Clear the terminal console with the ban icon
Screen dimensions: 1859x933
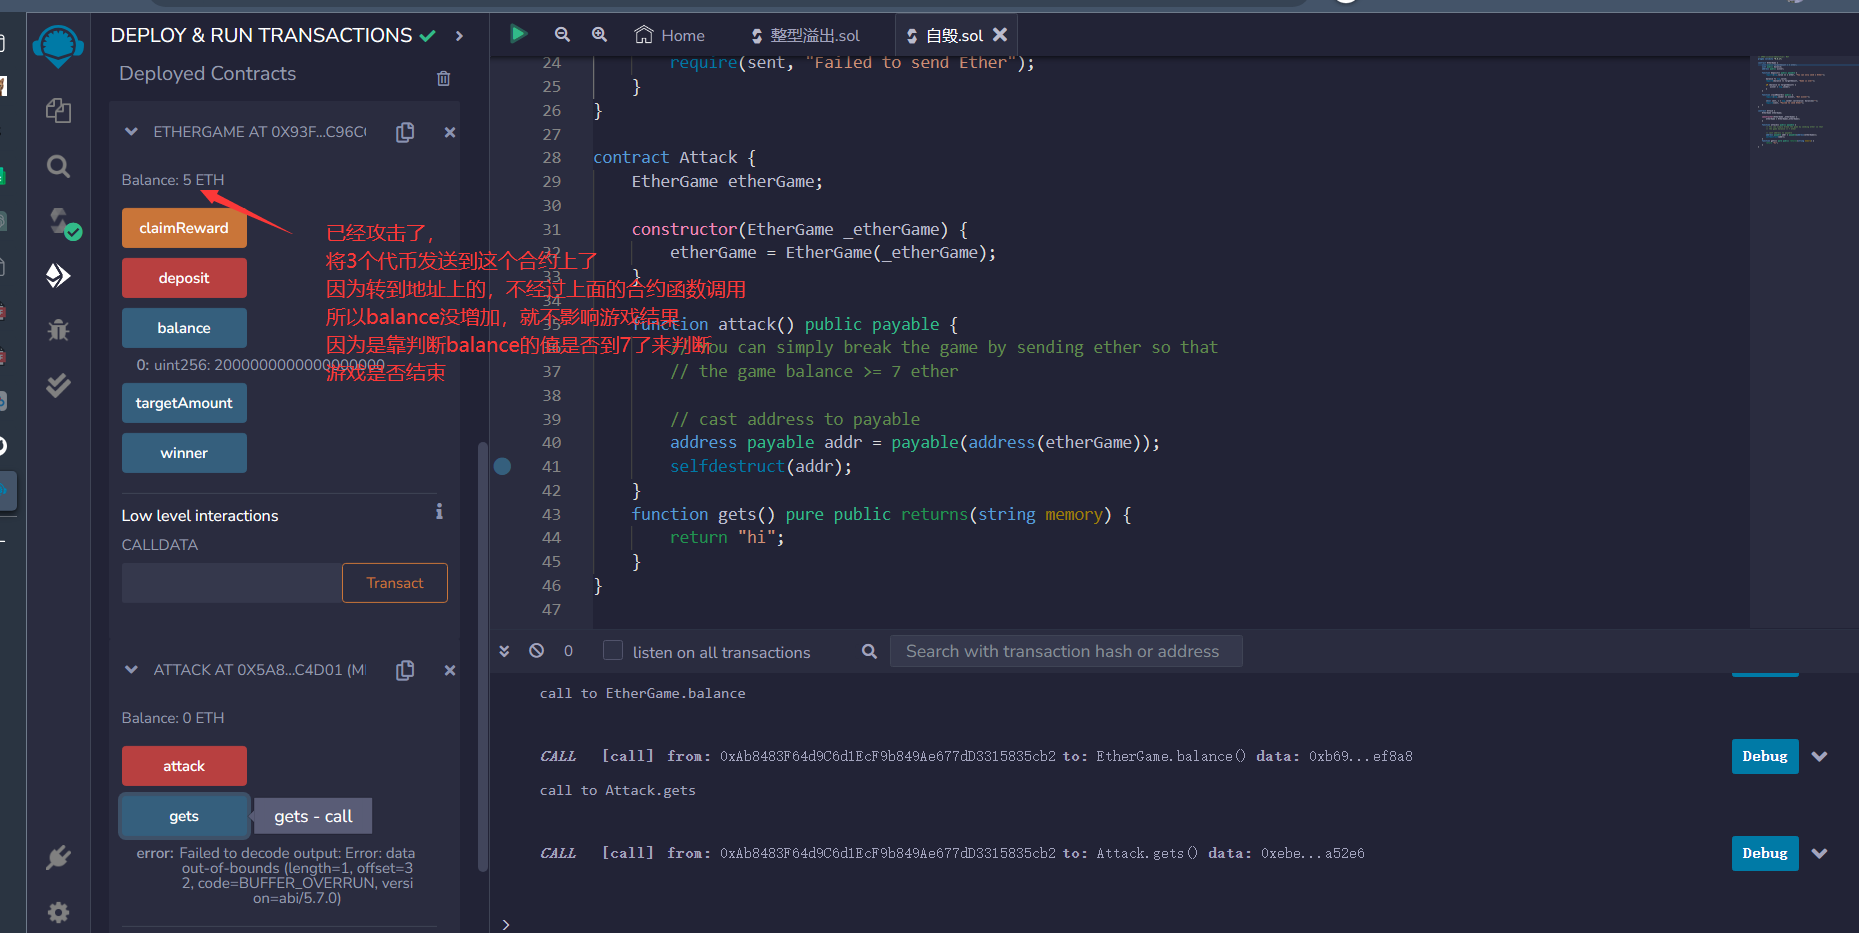click(537, 651)
